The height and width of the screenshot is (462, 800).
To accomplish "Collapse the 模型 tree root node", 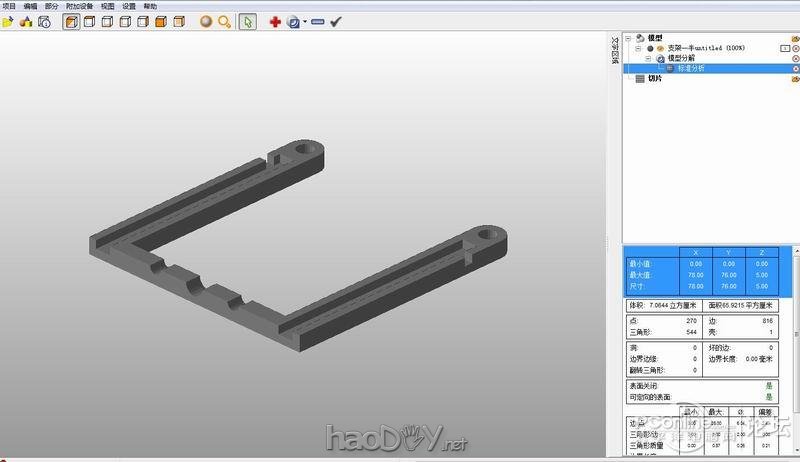I will [x=628, y=38].
